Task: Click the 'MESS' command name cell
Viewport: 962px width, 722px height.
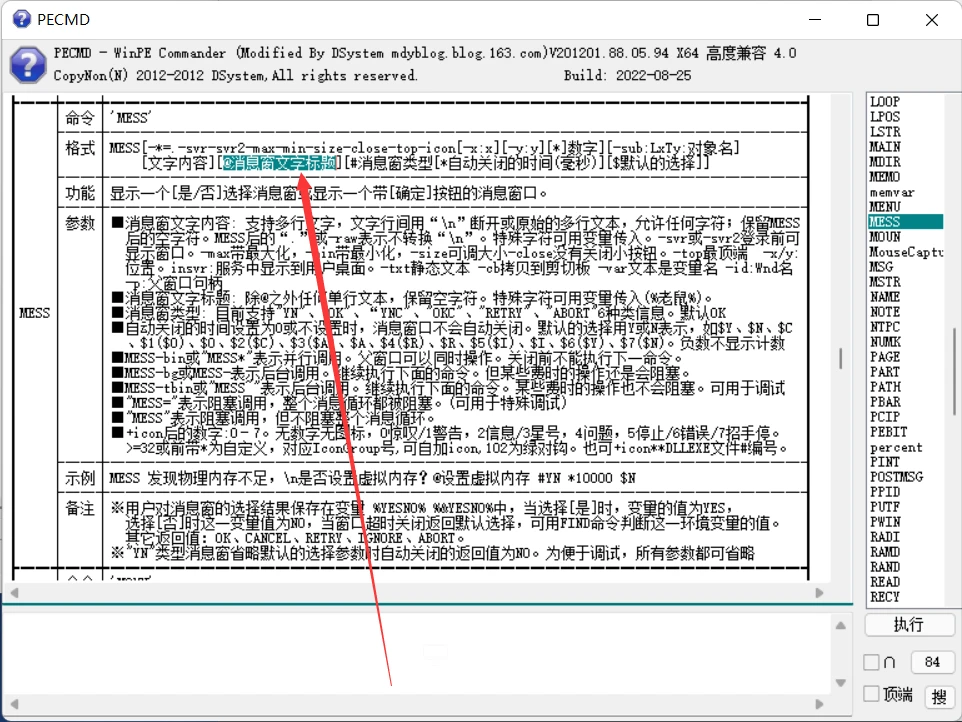Action: [131, 117]
